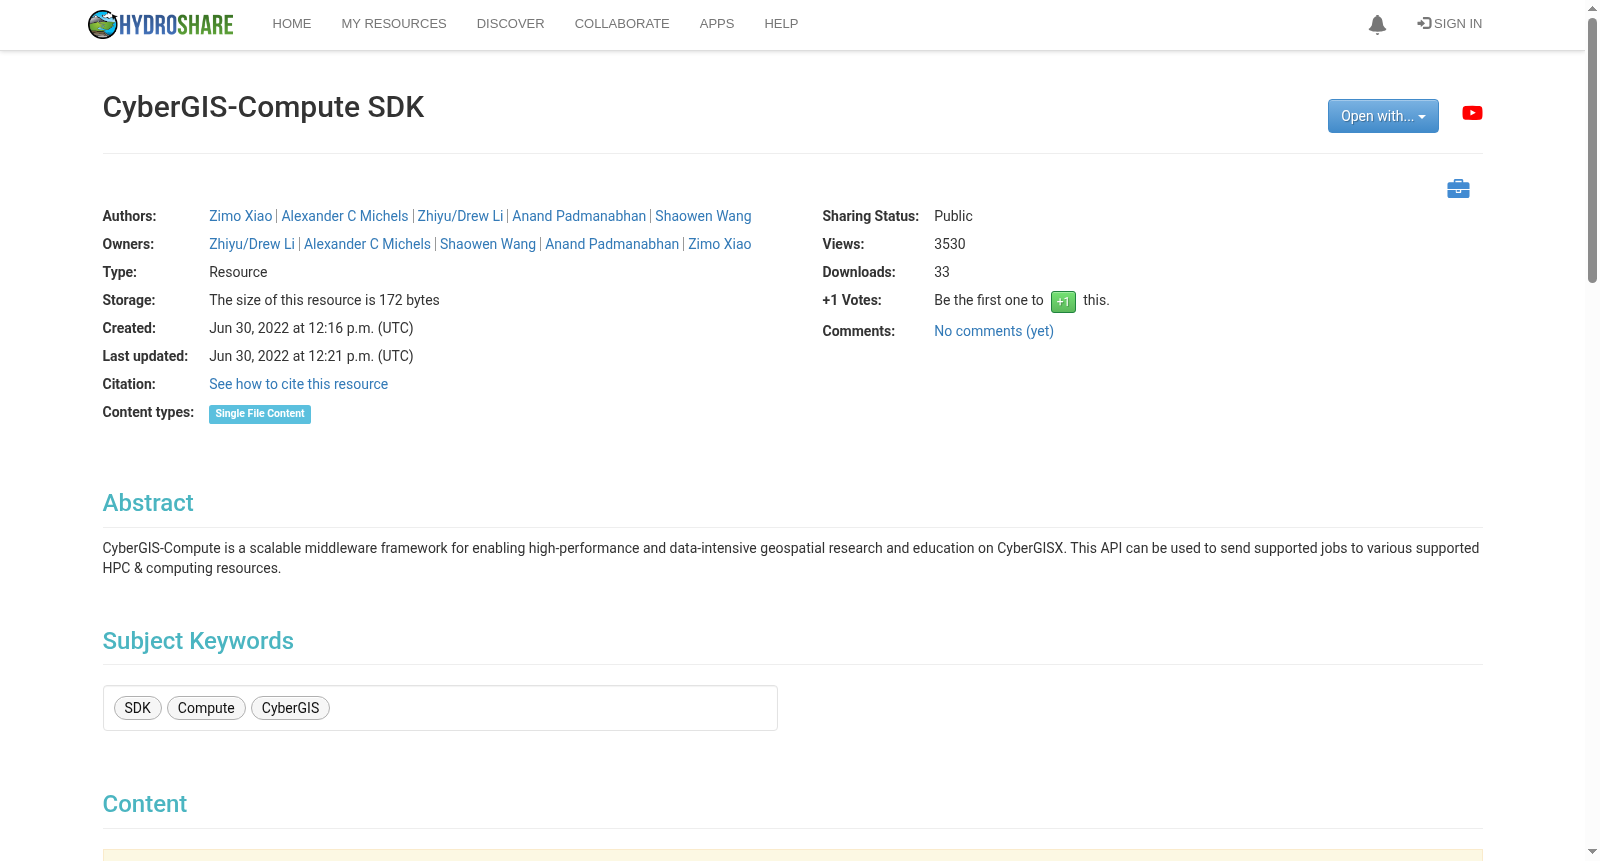1600x861 pixels.
Task: Click See how to cite this resource
Action: (298, 384)
